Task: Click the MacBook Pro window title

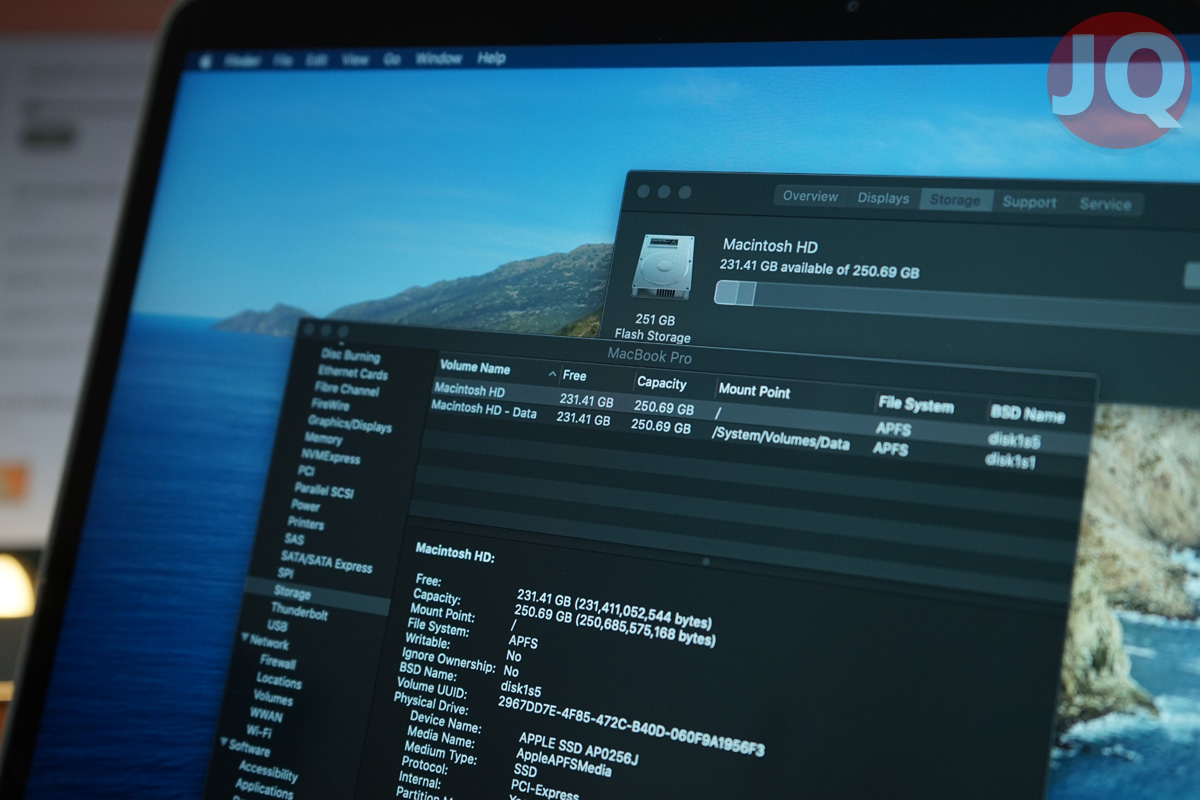Action: click(649, 356)
